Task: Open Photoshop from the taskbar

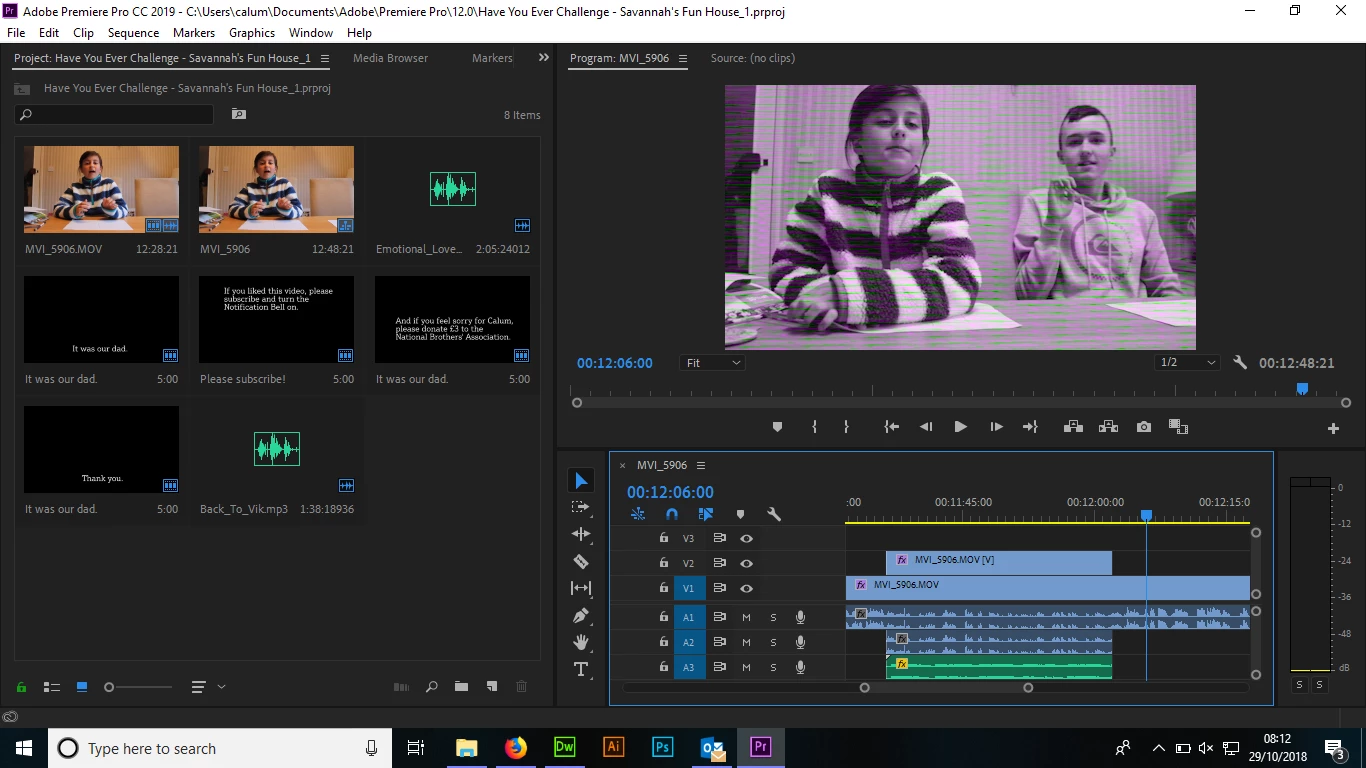Action: pos(662,747)
